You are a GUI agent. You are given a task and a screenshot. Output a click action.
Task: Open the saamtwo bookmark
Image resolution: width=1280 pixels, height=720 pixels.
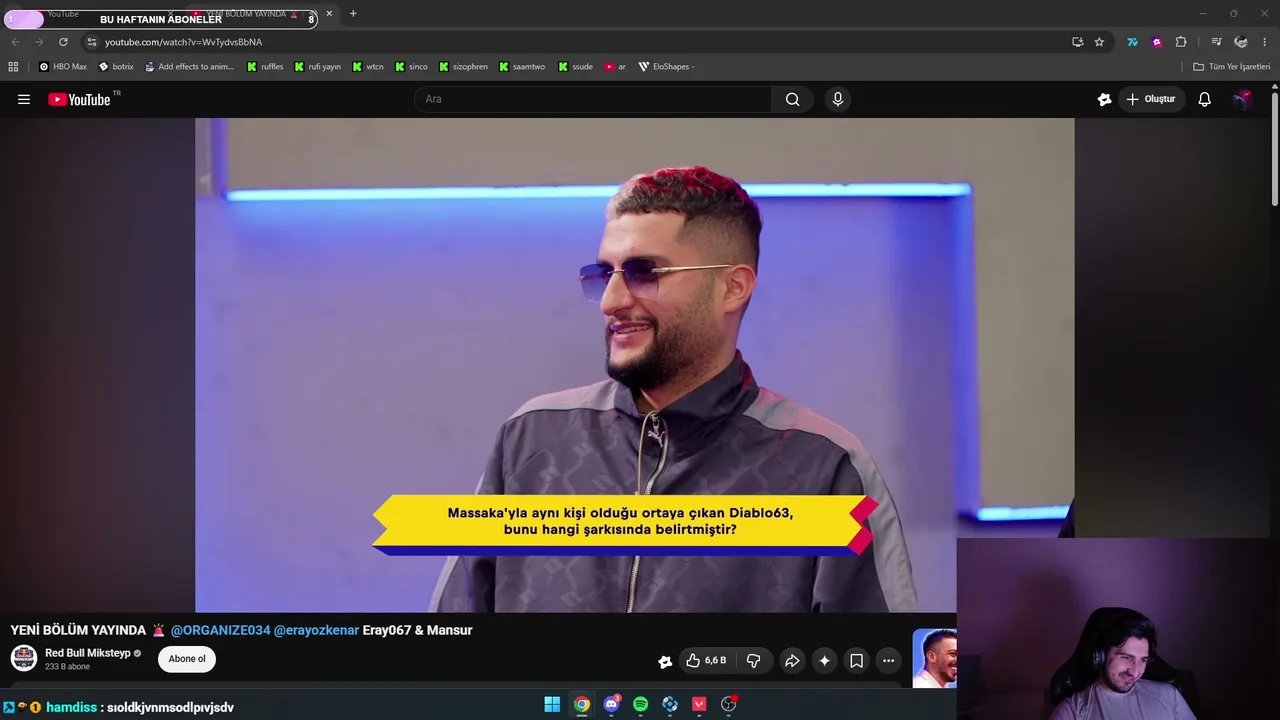(x=521, y=67)
